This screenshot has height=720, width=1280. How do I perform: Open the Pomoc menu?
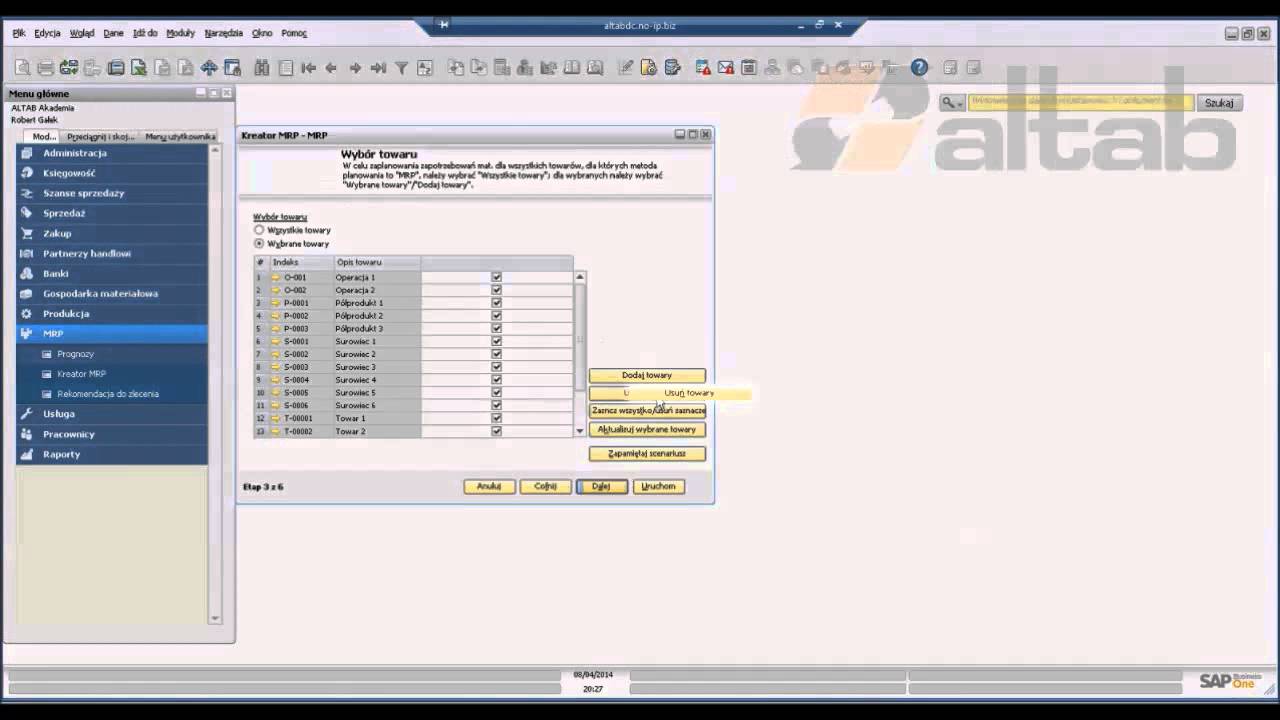coord(294,33)
